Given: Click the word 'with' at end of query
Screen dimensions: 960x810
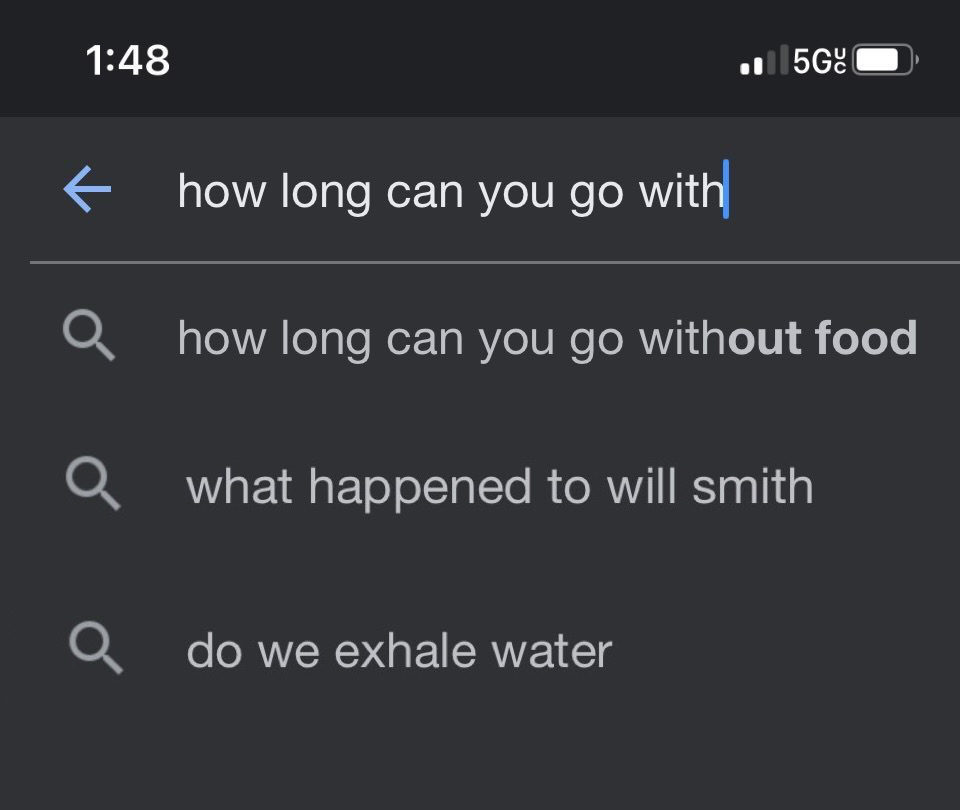Looking at the screenshot, I should point(681,191).
